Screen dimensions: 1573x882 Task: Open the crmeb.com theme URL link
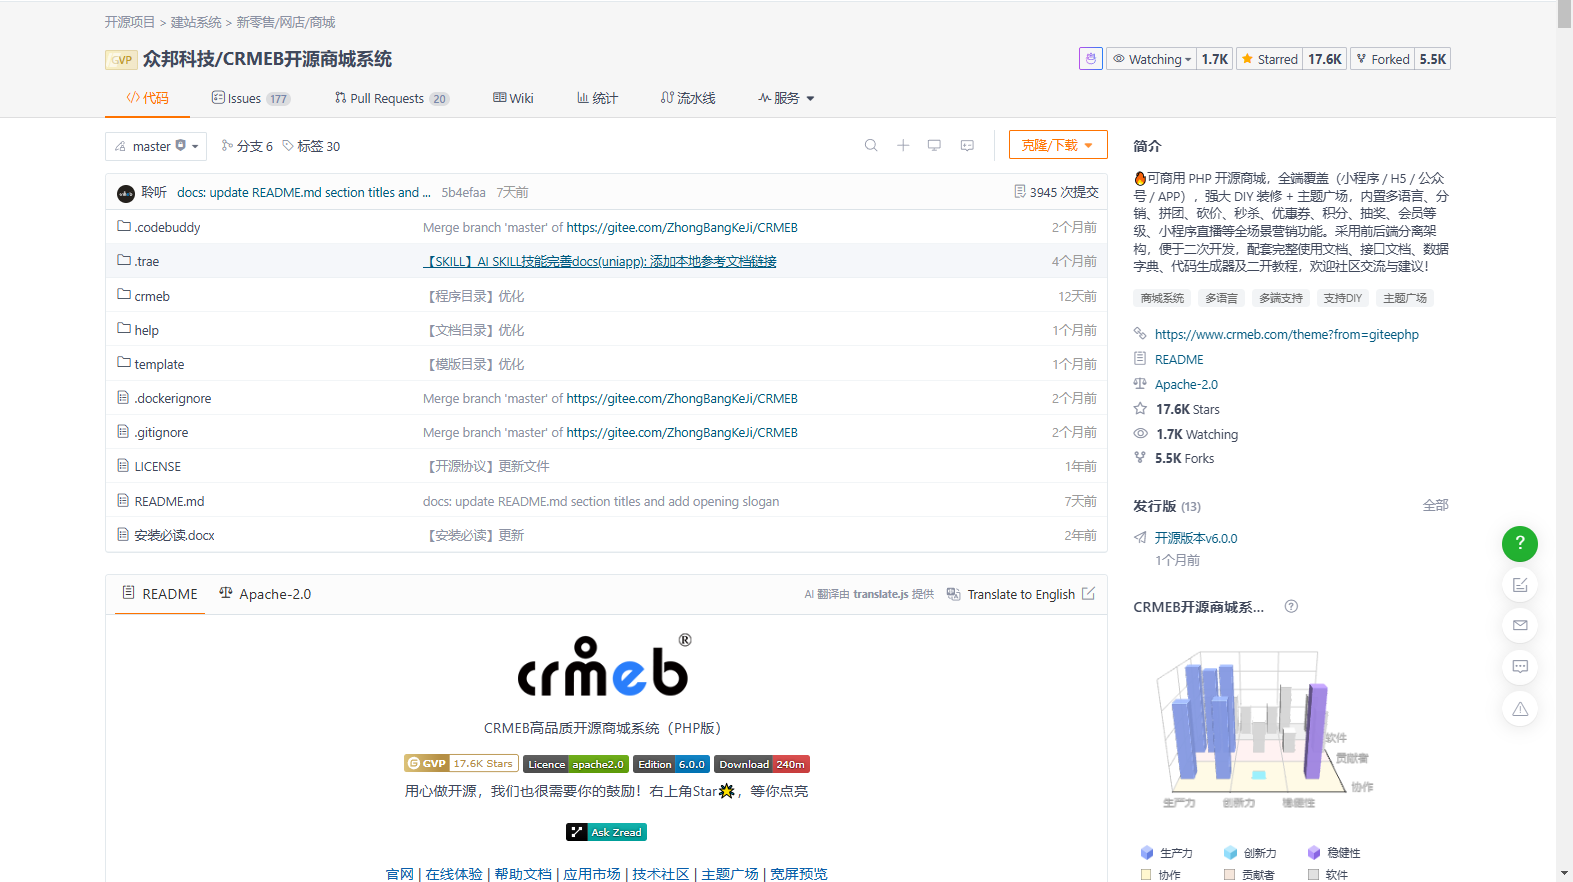pos(1287,334)
